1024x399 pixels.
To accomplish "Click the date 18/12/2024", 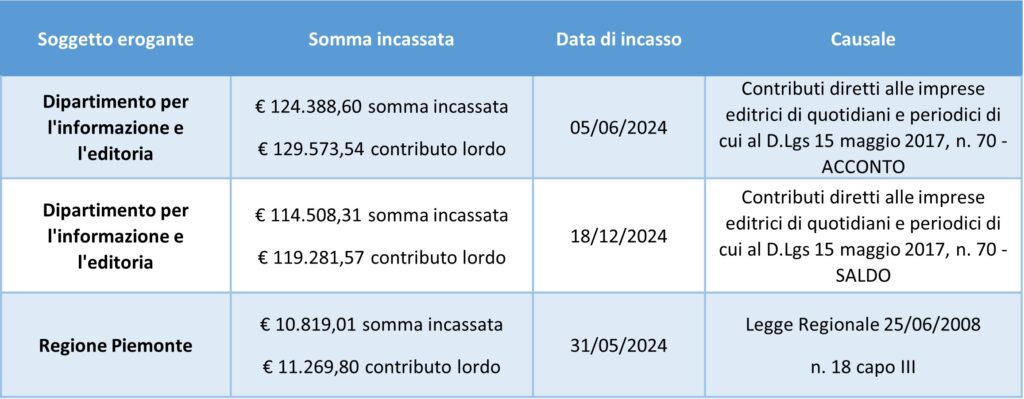I will click(x=618, y=236).
